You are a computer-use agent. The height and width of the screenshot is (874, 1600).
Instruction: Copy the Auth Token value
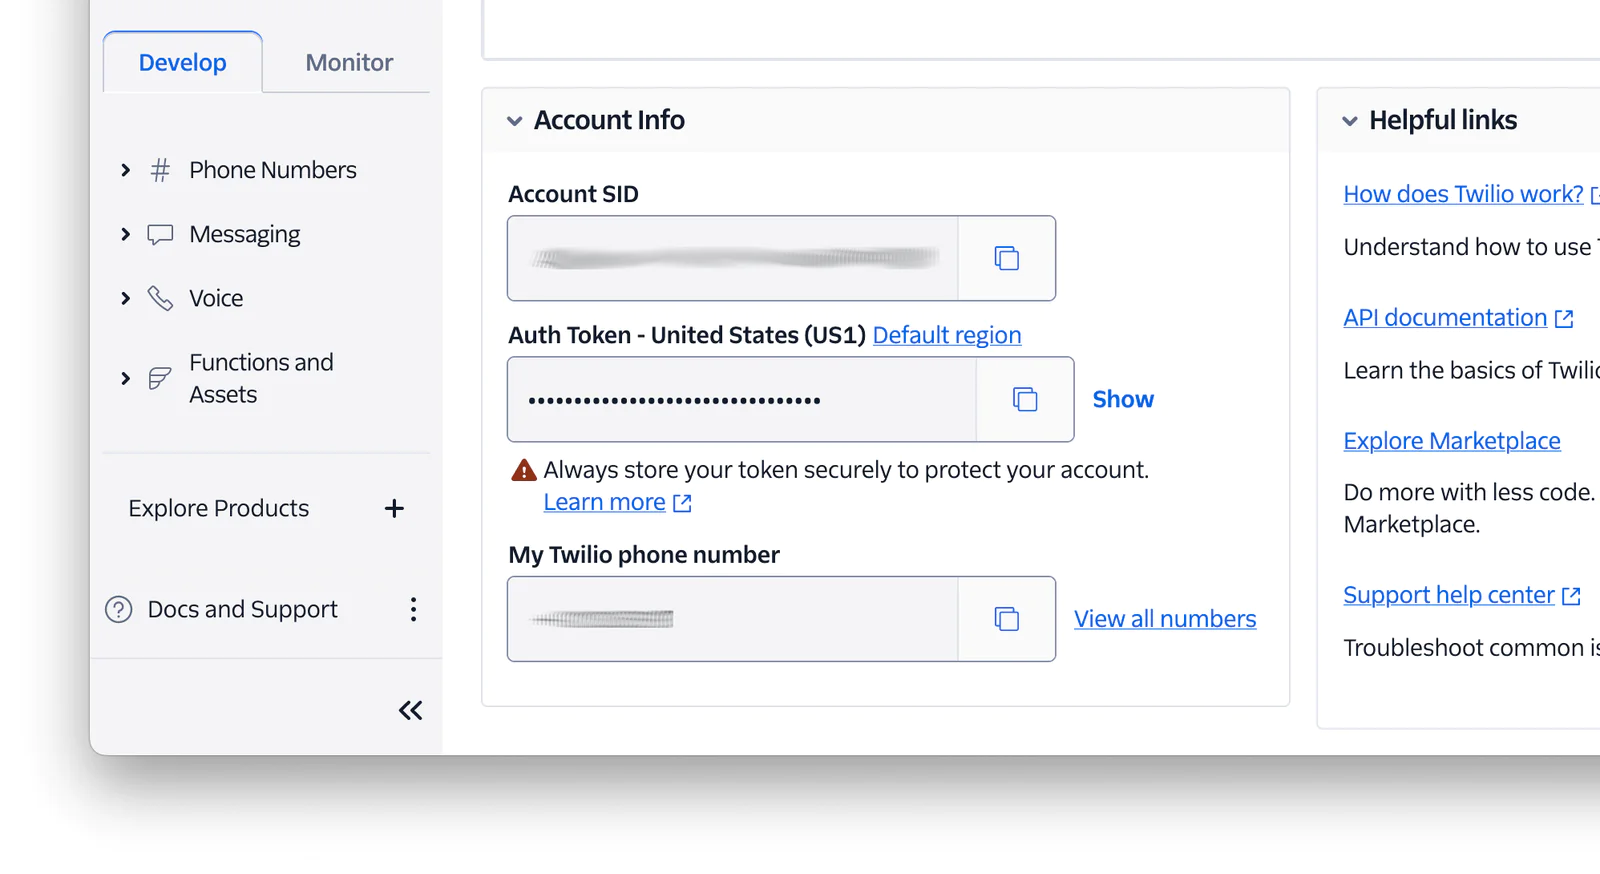pos(1025,399)
